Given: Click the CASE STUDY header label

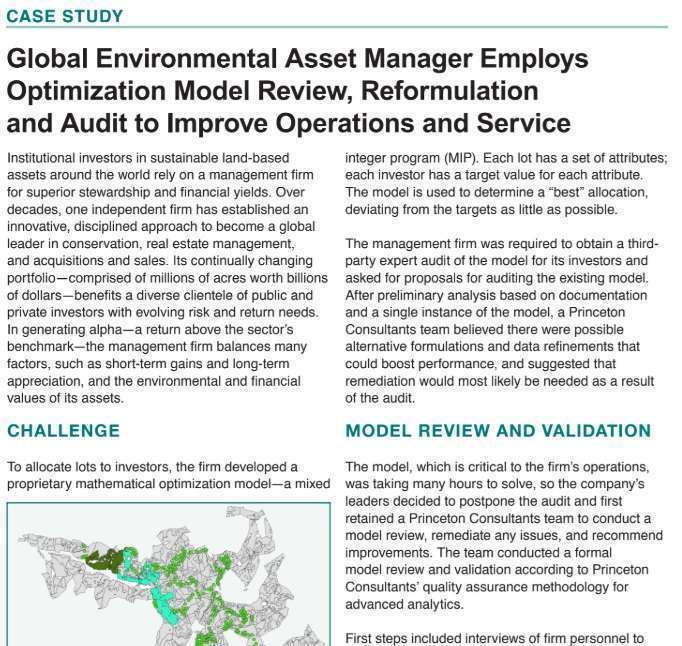Looking at the screenshot, I should coord(65,16).
